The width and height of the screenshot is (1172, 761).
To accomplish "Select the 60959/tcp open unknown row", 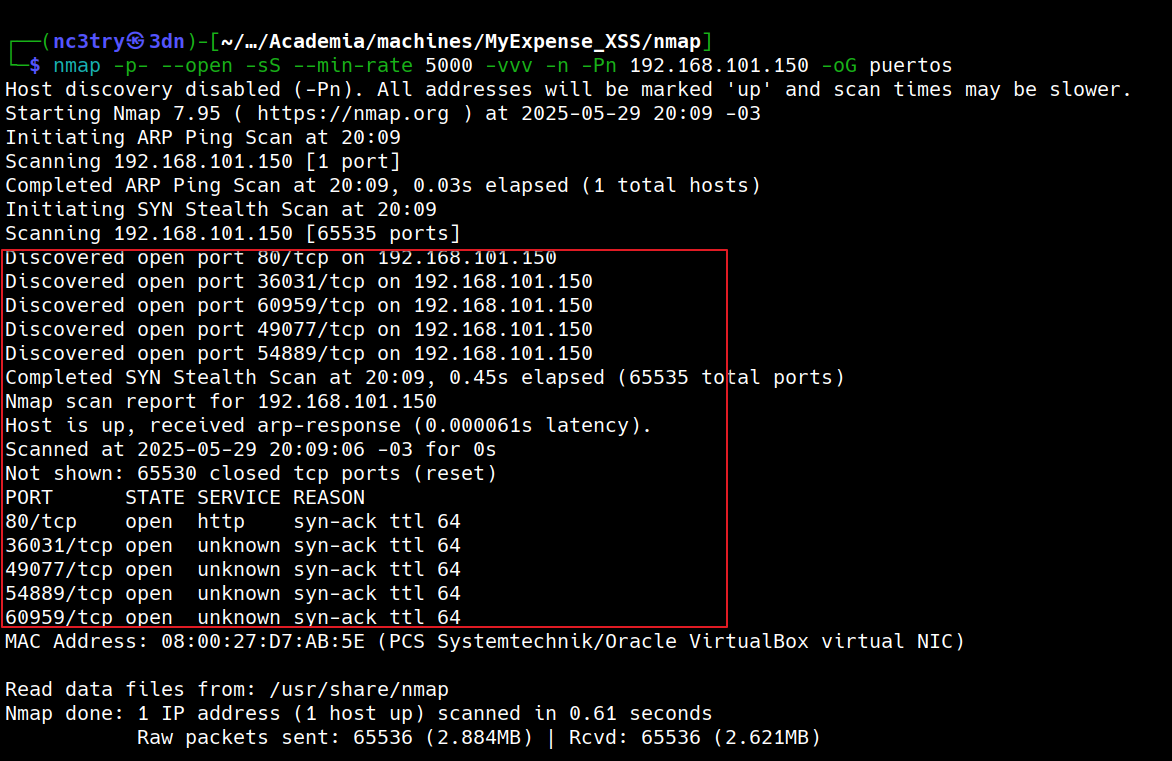I will pyautogui.click(x=232, y=617).
